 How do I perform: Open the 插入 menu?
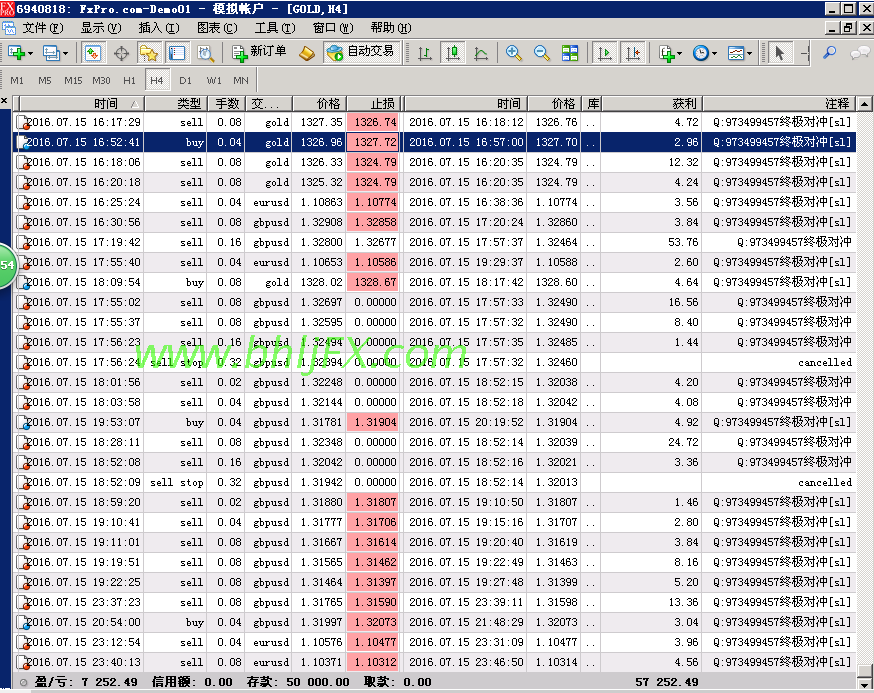pyautogui.click(x=159, y=28)
